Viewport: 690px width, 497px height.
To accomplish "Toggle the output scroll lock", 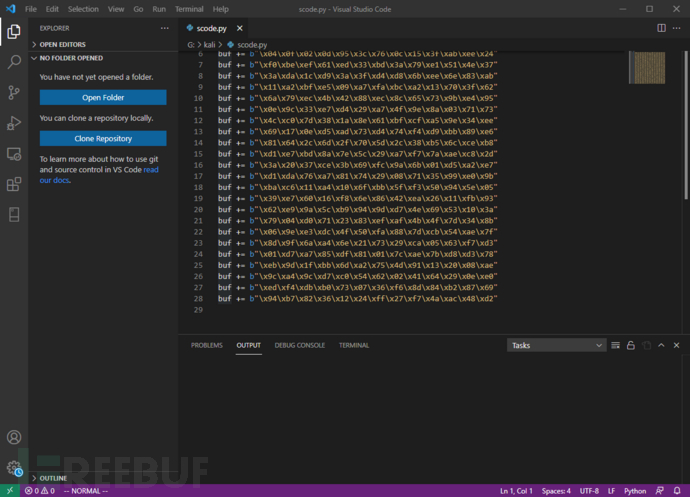I will click(x=631, y=345).
